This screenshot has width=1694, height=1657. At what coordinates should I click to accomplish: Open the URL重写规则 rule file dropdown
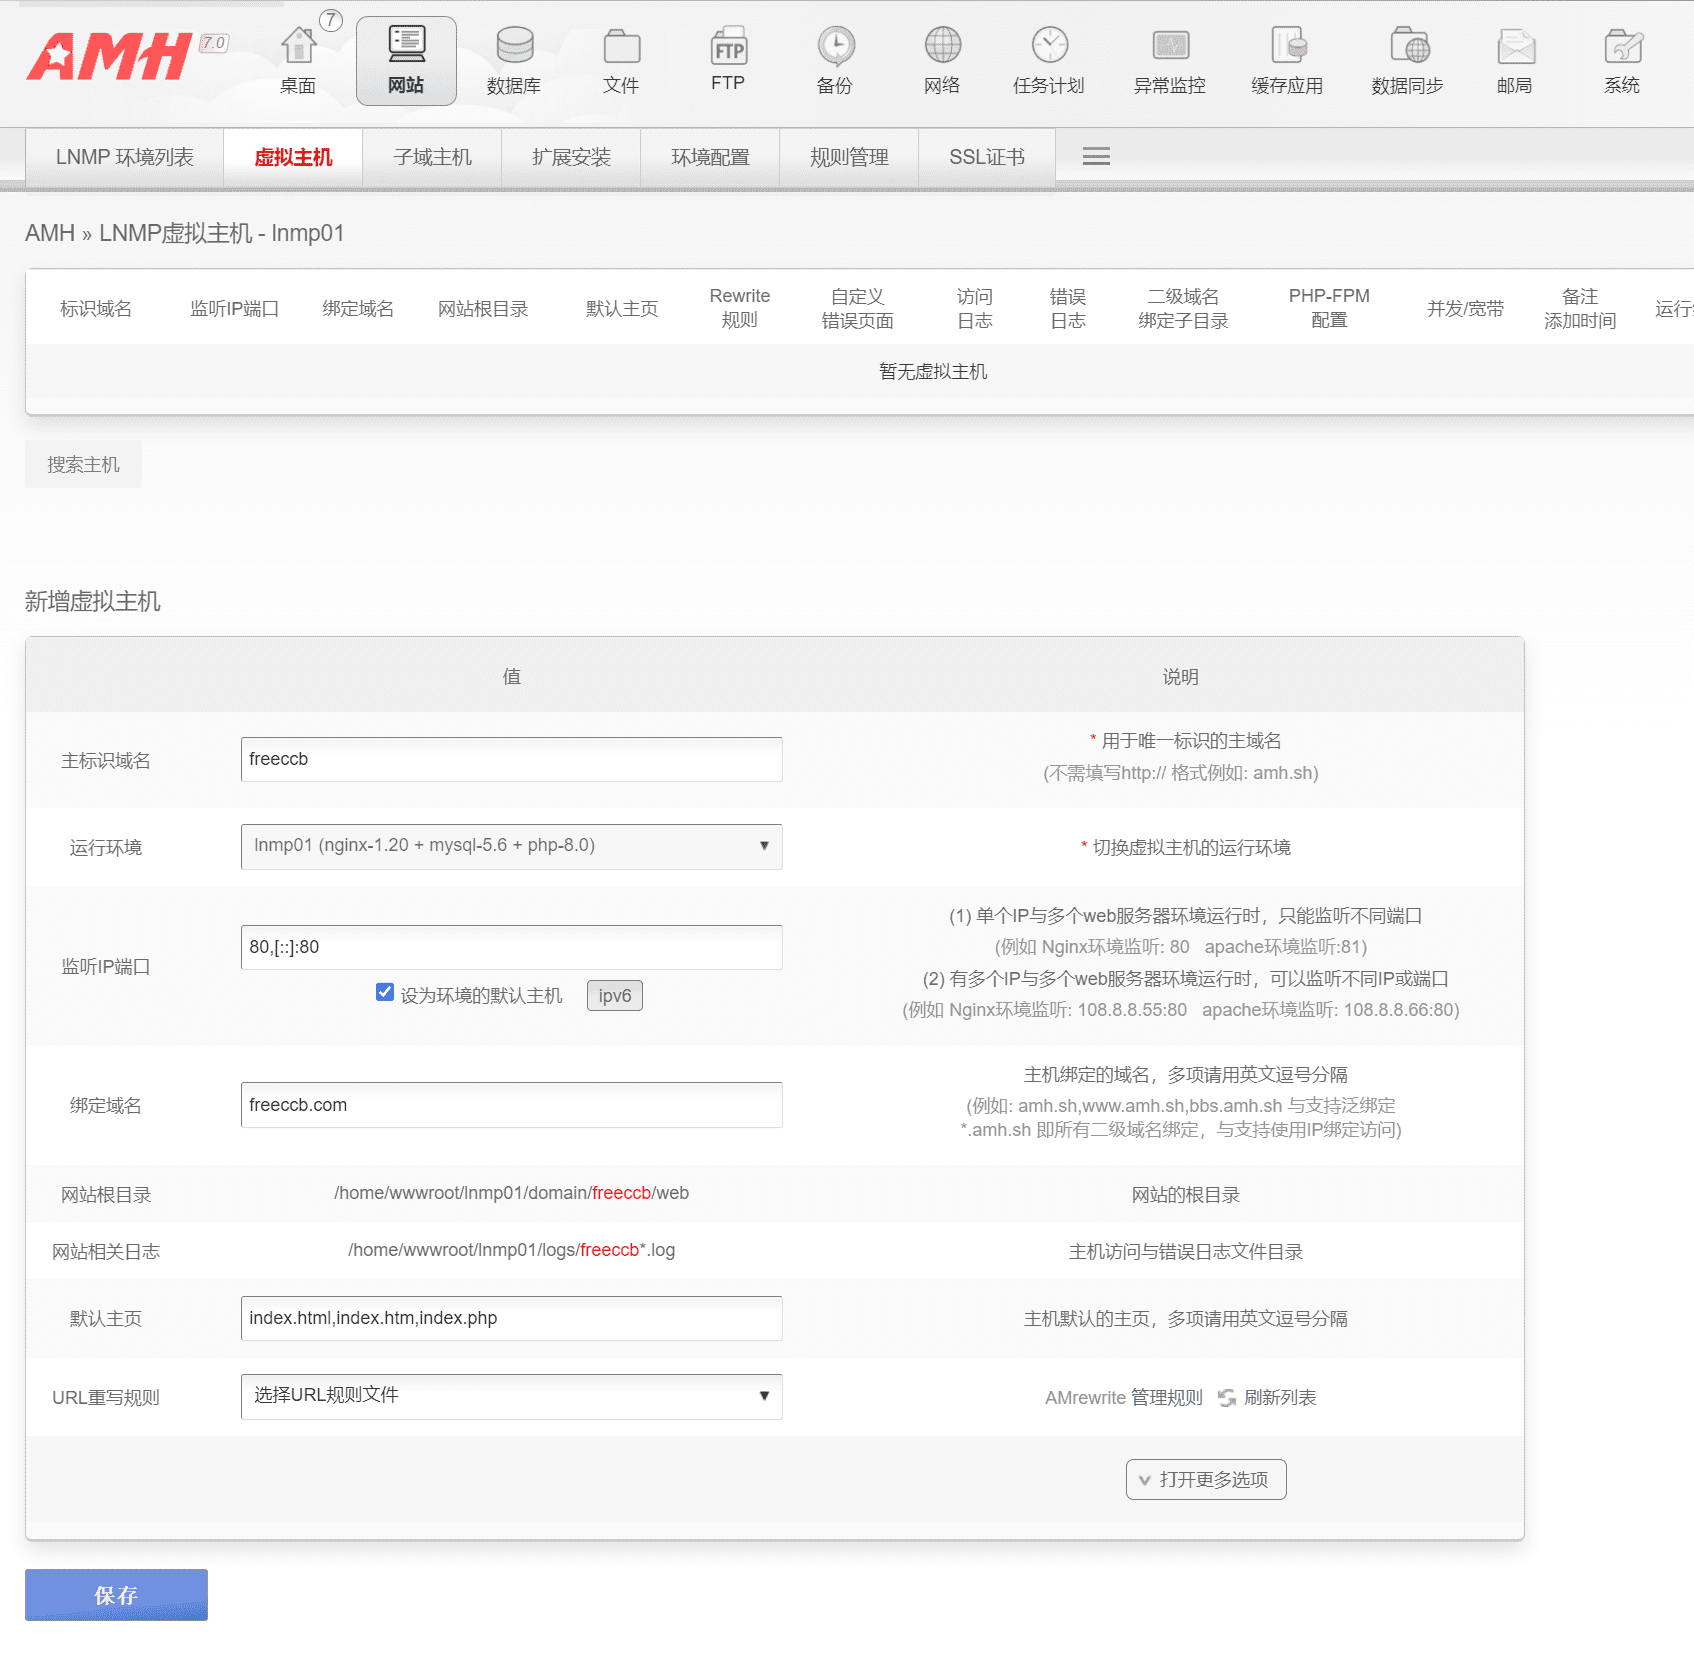tap(511, 1396)
